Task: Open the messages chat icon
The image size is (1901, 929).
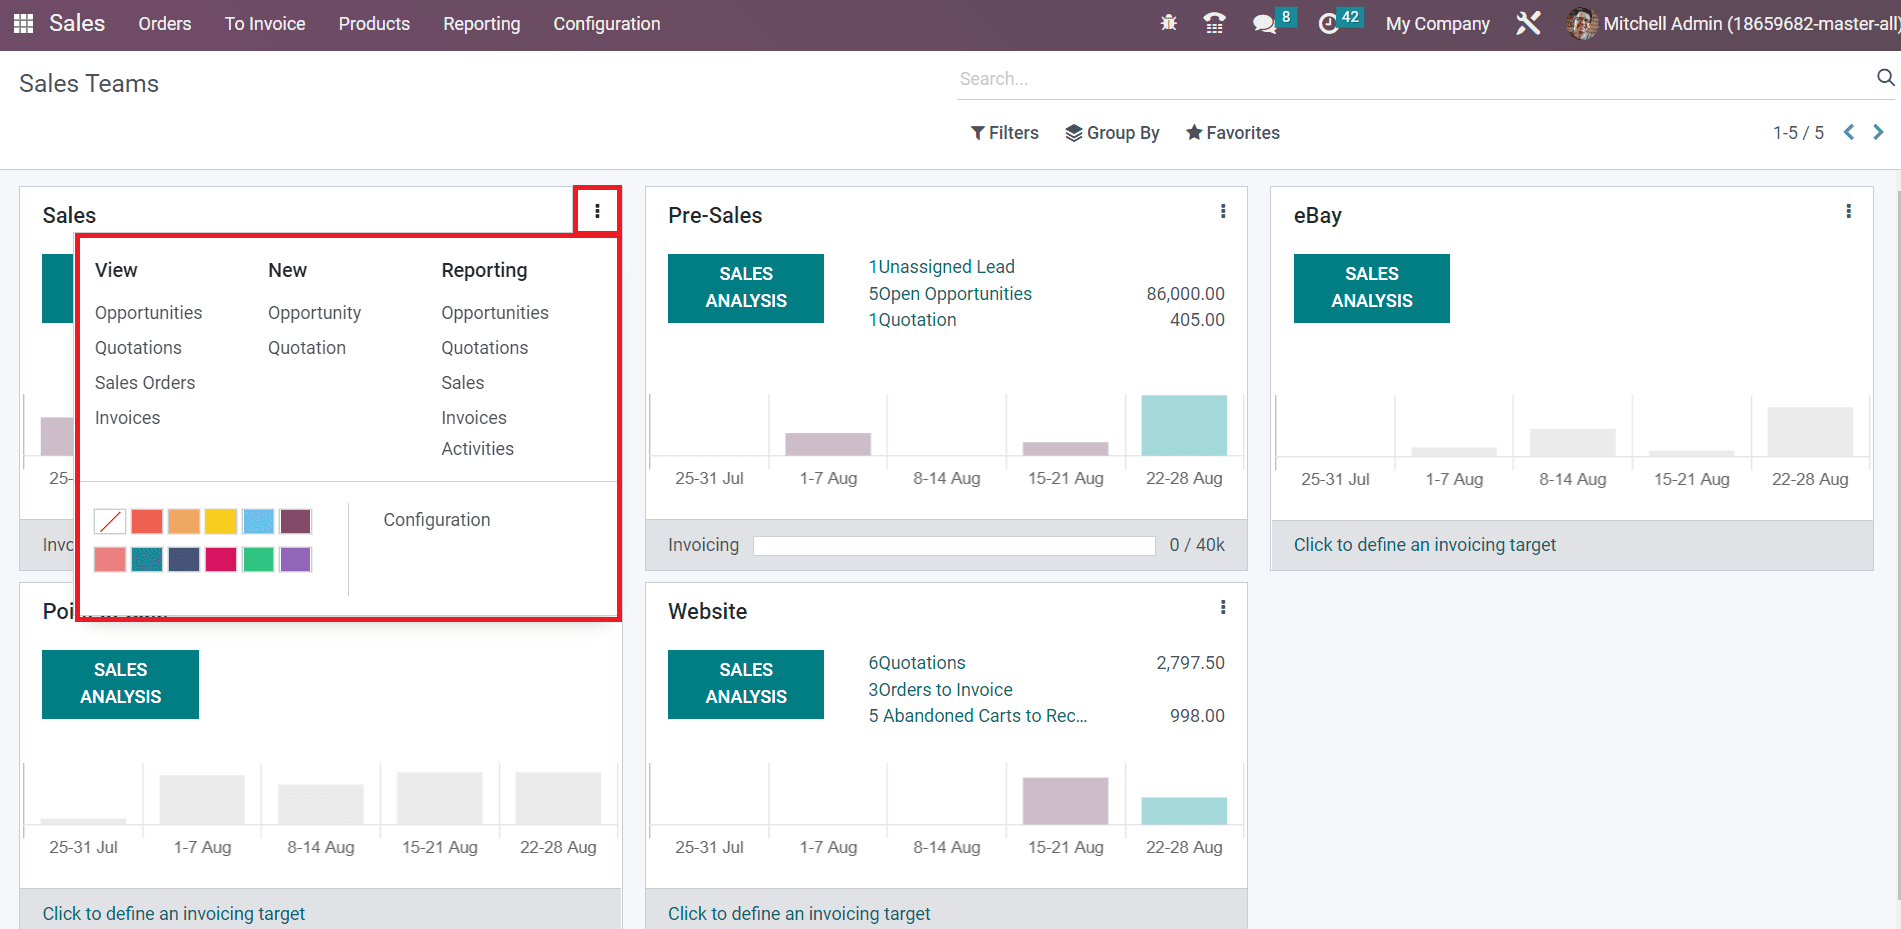Action: point(1264,23)
